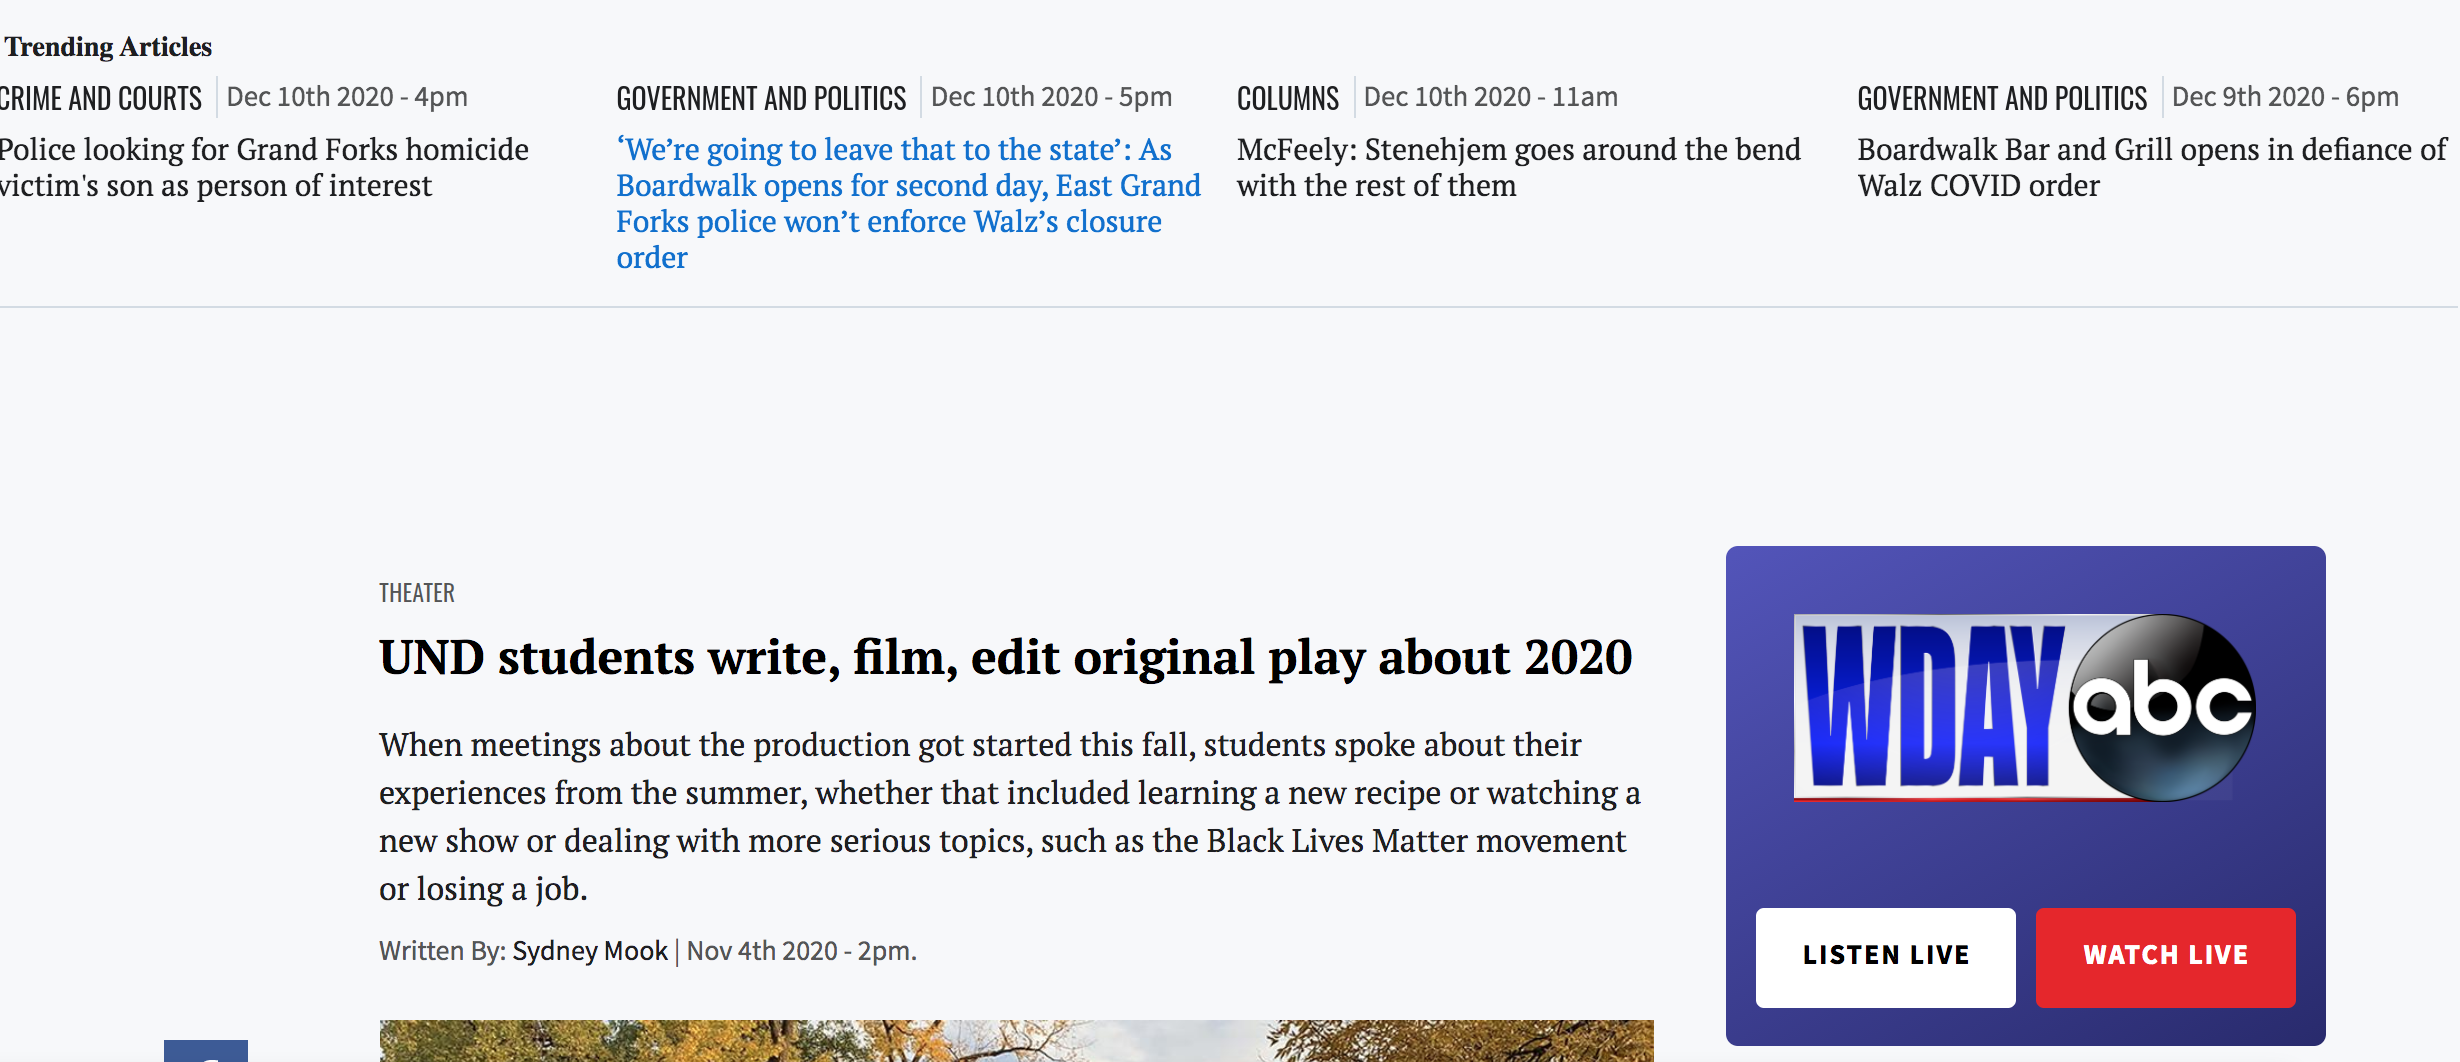
Task: Open the THEATER section label
Action: click(417, 593)
